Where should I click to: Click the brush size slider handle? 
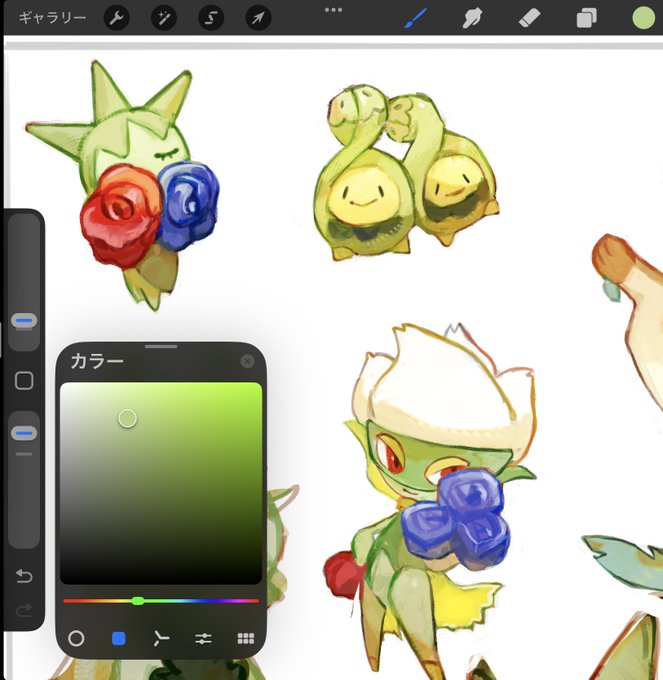(x=24, y=321)
